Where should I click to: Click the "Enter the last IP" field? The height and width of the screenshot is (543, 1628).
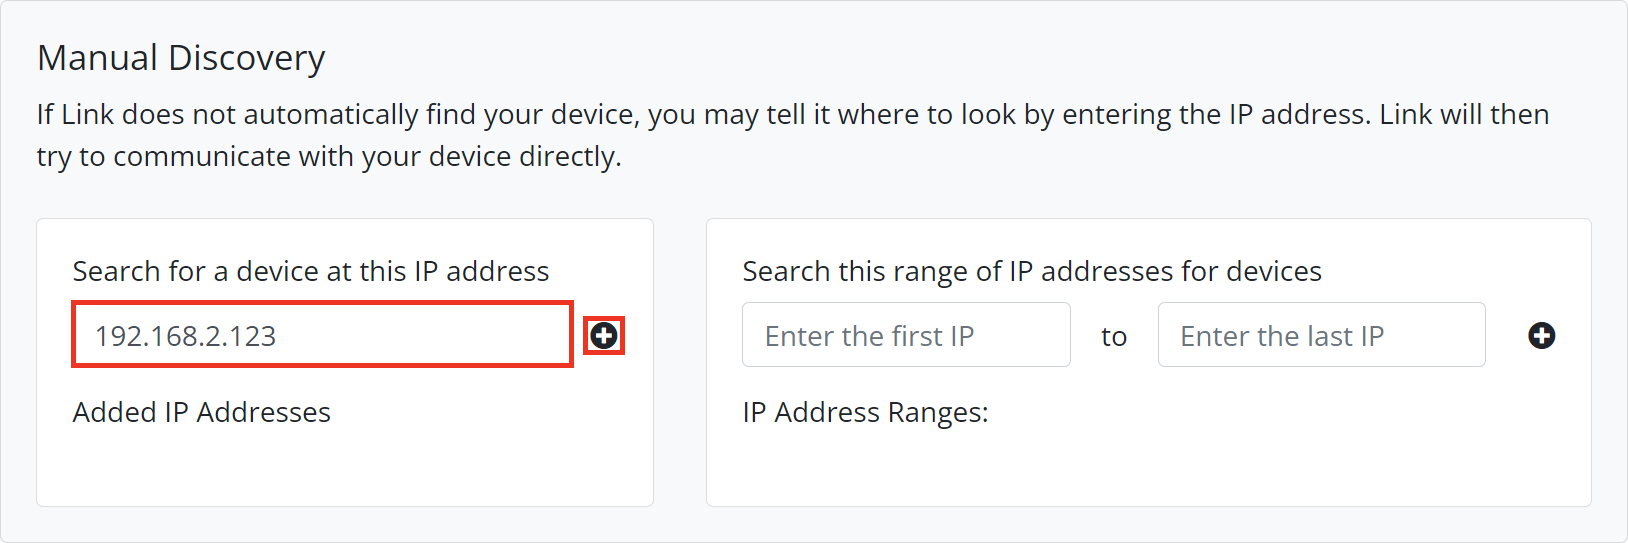[x=1320, y=336]
